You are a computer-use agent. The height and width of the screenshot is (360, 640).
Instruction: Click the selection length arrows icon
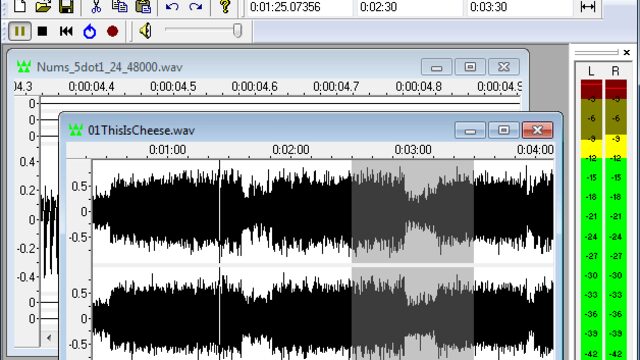587,7
